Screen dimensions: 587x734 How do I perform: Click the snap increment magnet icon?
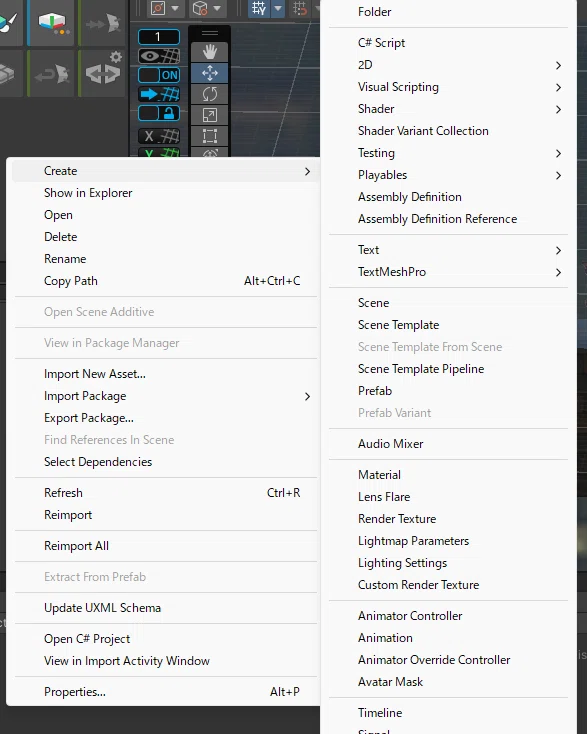300,8
